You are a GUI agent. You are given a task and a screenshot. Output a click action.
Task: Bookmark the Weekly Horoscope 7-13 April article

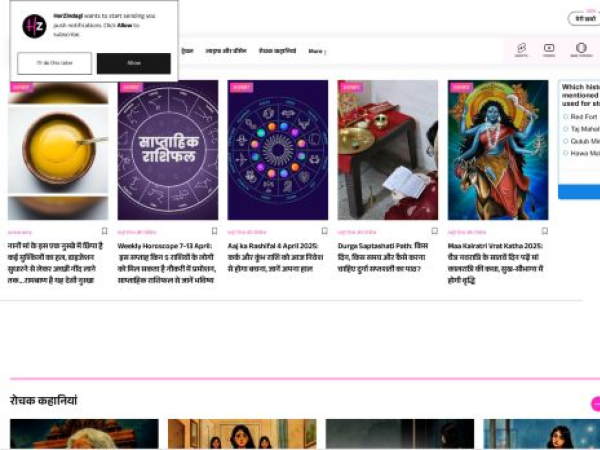click(214, 231)
